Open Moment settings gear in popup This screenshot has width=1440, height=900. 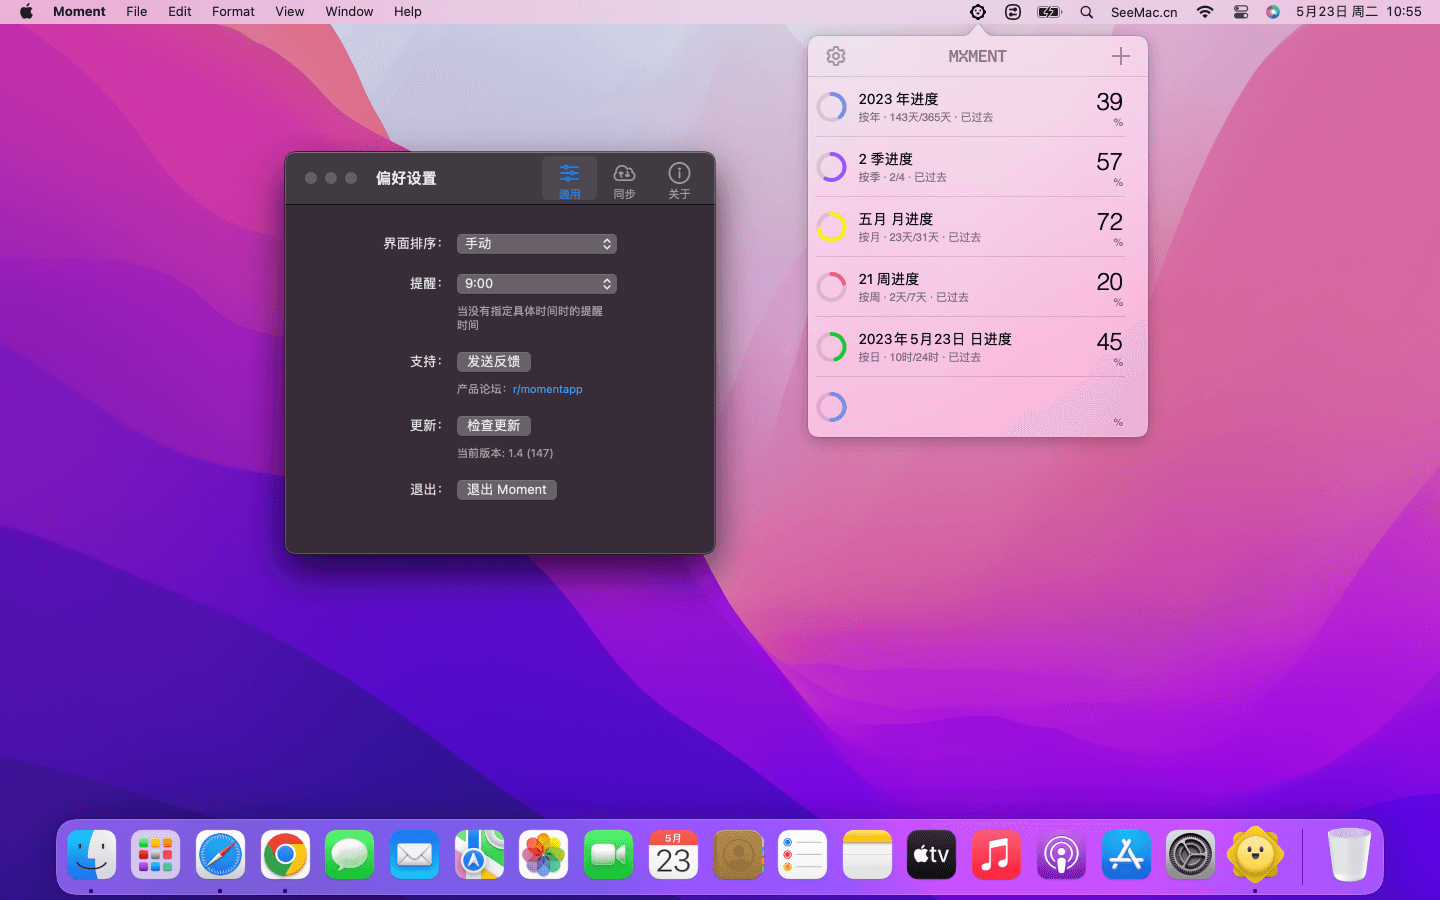point(836,56)
